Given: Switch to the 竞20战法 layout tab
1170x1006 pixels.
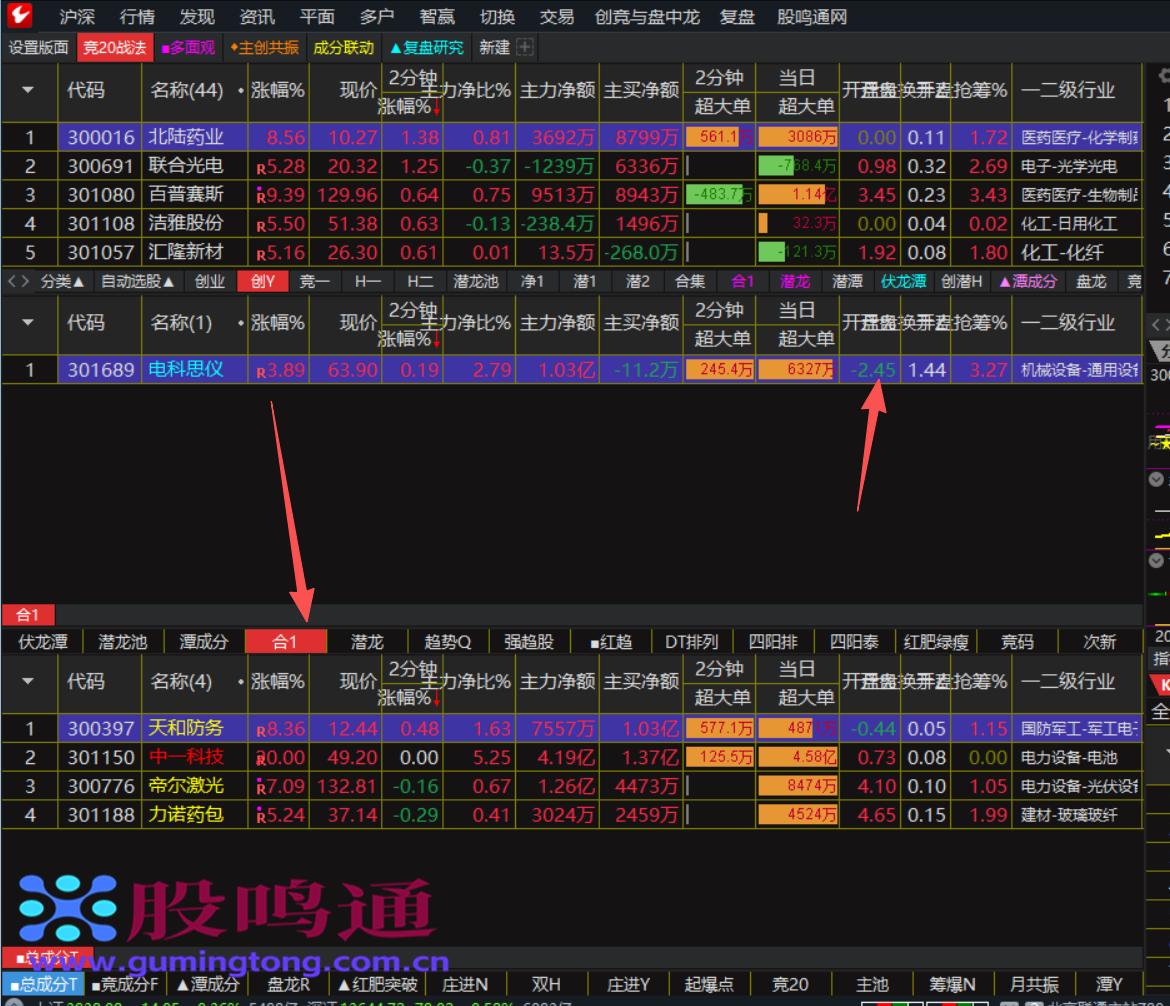Looking at the screenshot, I should click(114, 48).
